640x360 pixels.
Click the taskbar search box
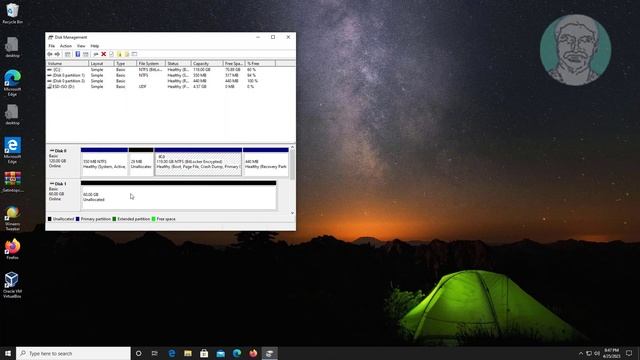[x=73, y=353]
